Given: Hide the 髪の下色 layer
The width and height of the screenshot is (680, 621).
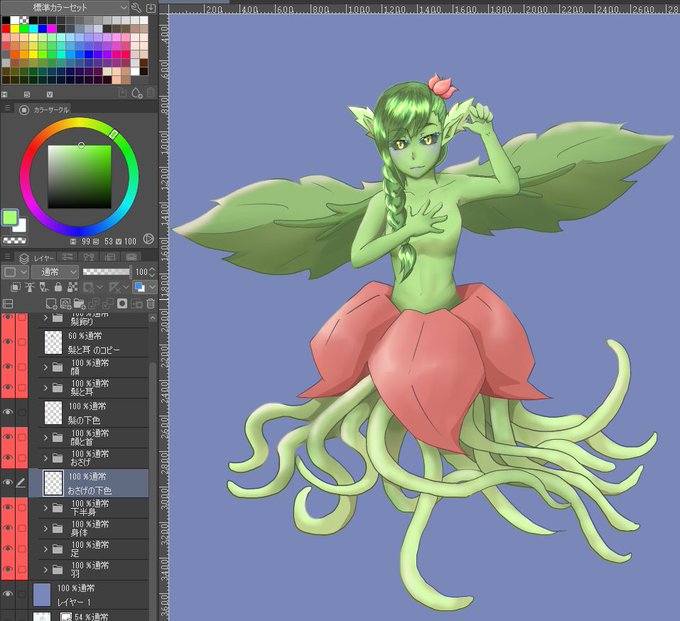Looking at the screenshot, I should (8, 412).
